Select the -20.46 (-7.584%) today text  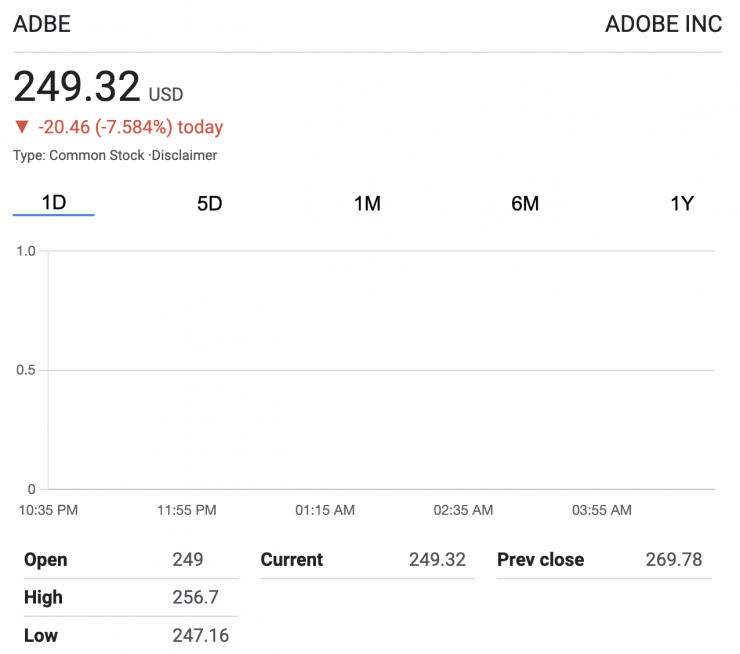click(130, 127)
